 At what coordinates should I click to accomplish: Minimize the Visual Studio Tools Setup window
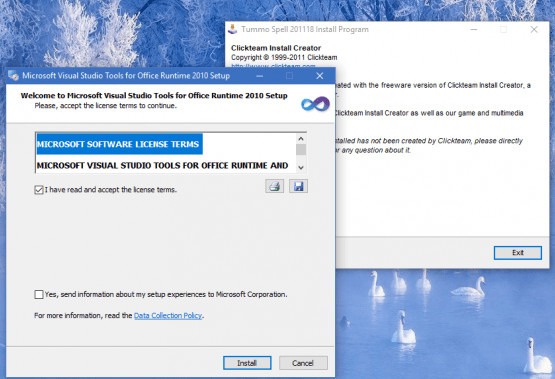tap(259, 76)
